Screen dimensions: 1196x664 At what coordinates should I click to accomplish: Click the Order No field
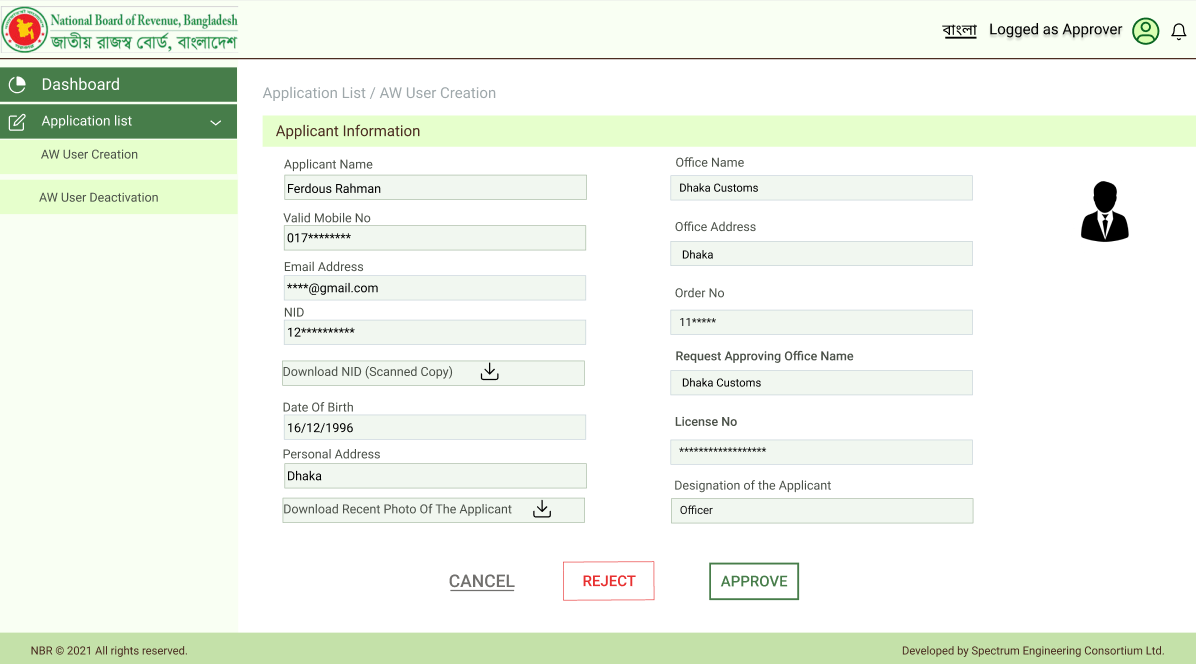point(821,322)
